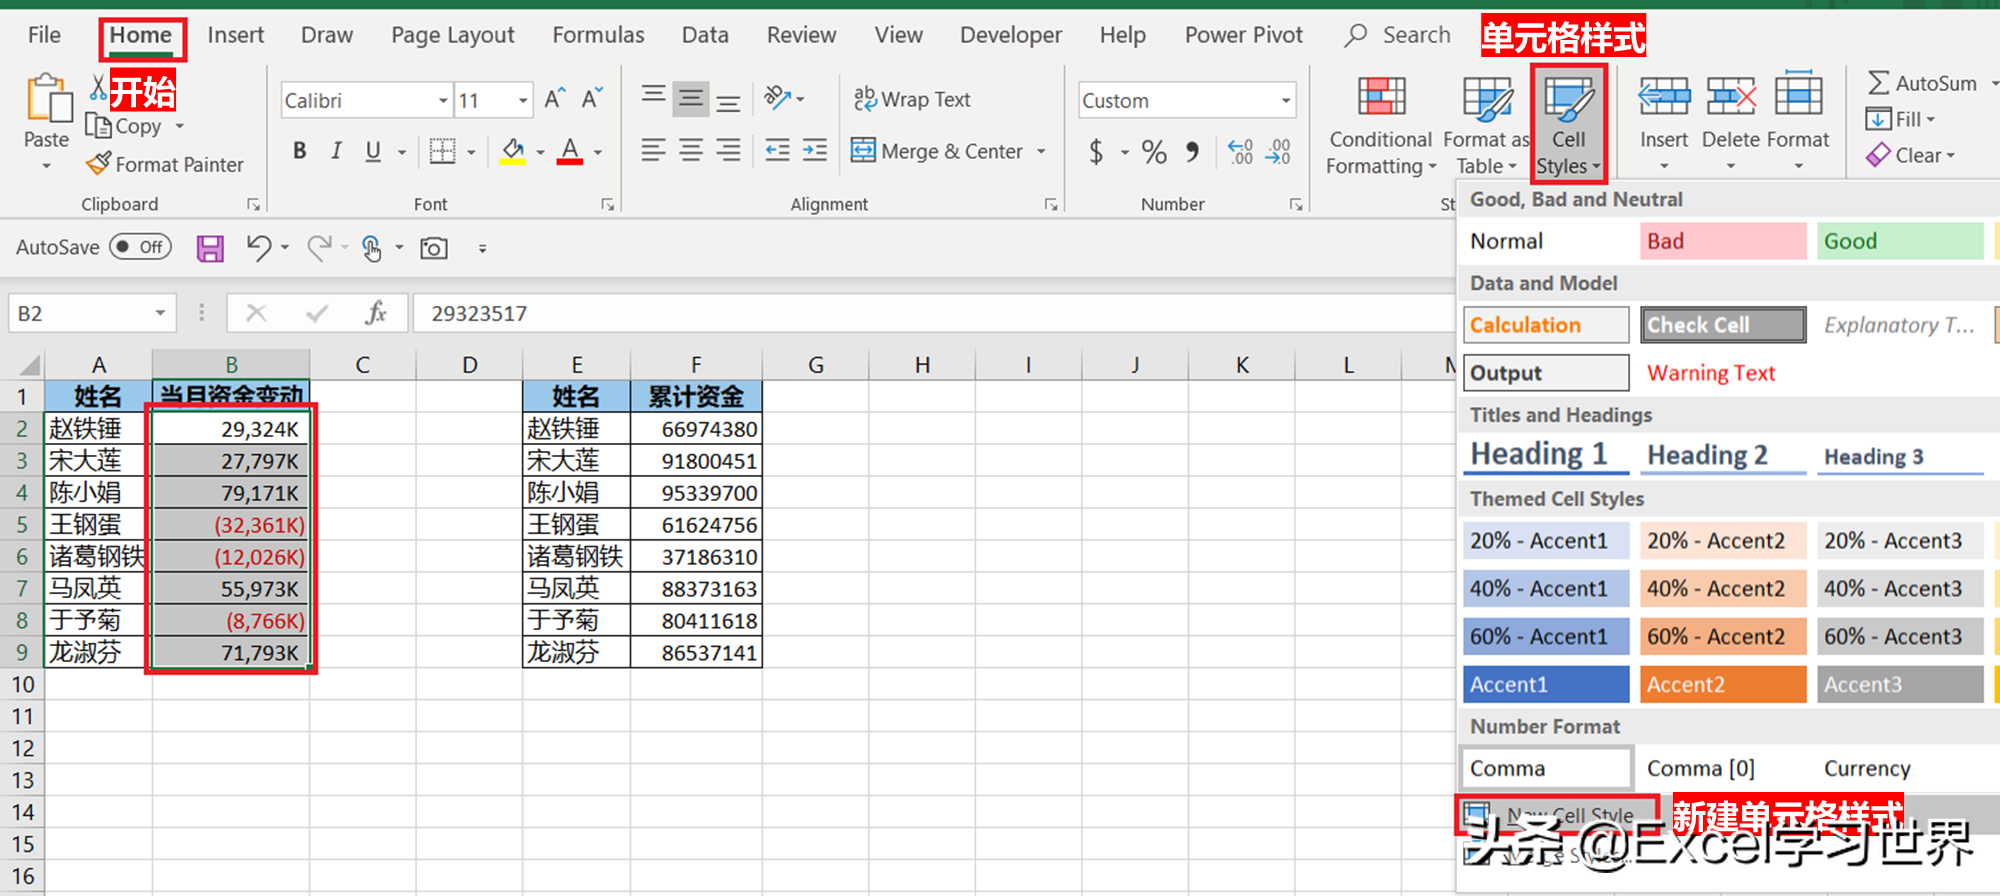Apply the Good cell style
Image resolution: width=2000 pixels, height=896 pixels.
(1900, 241)
